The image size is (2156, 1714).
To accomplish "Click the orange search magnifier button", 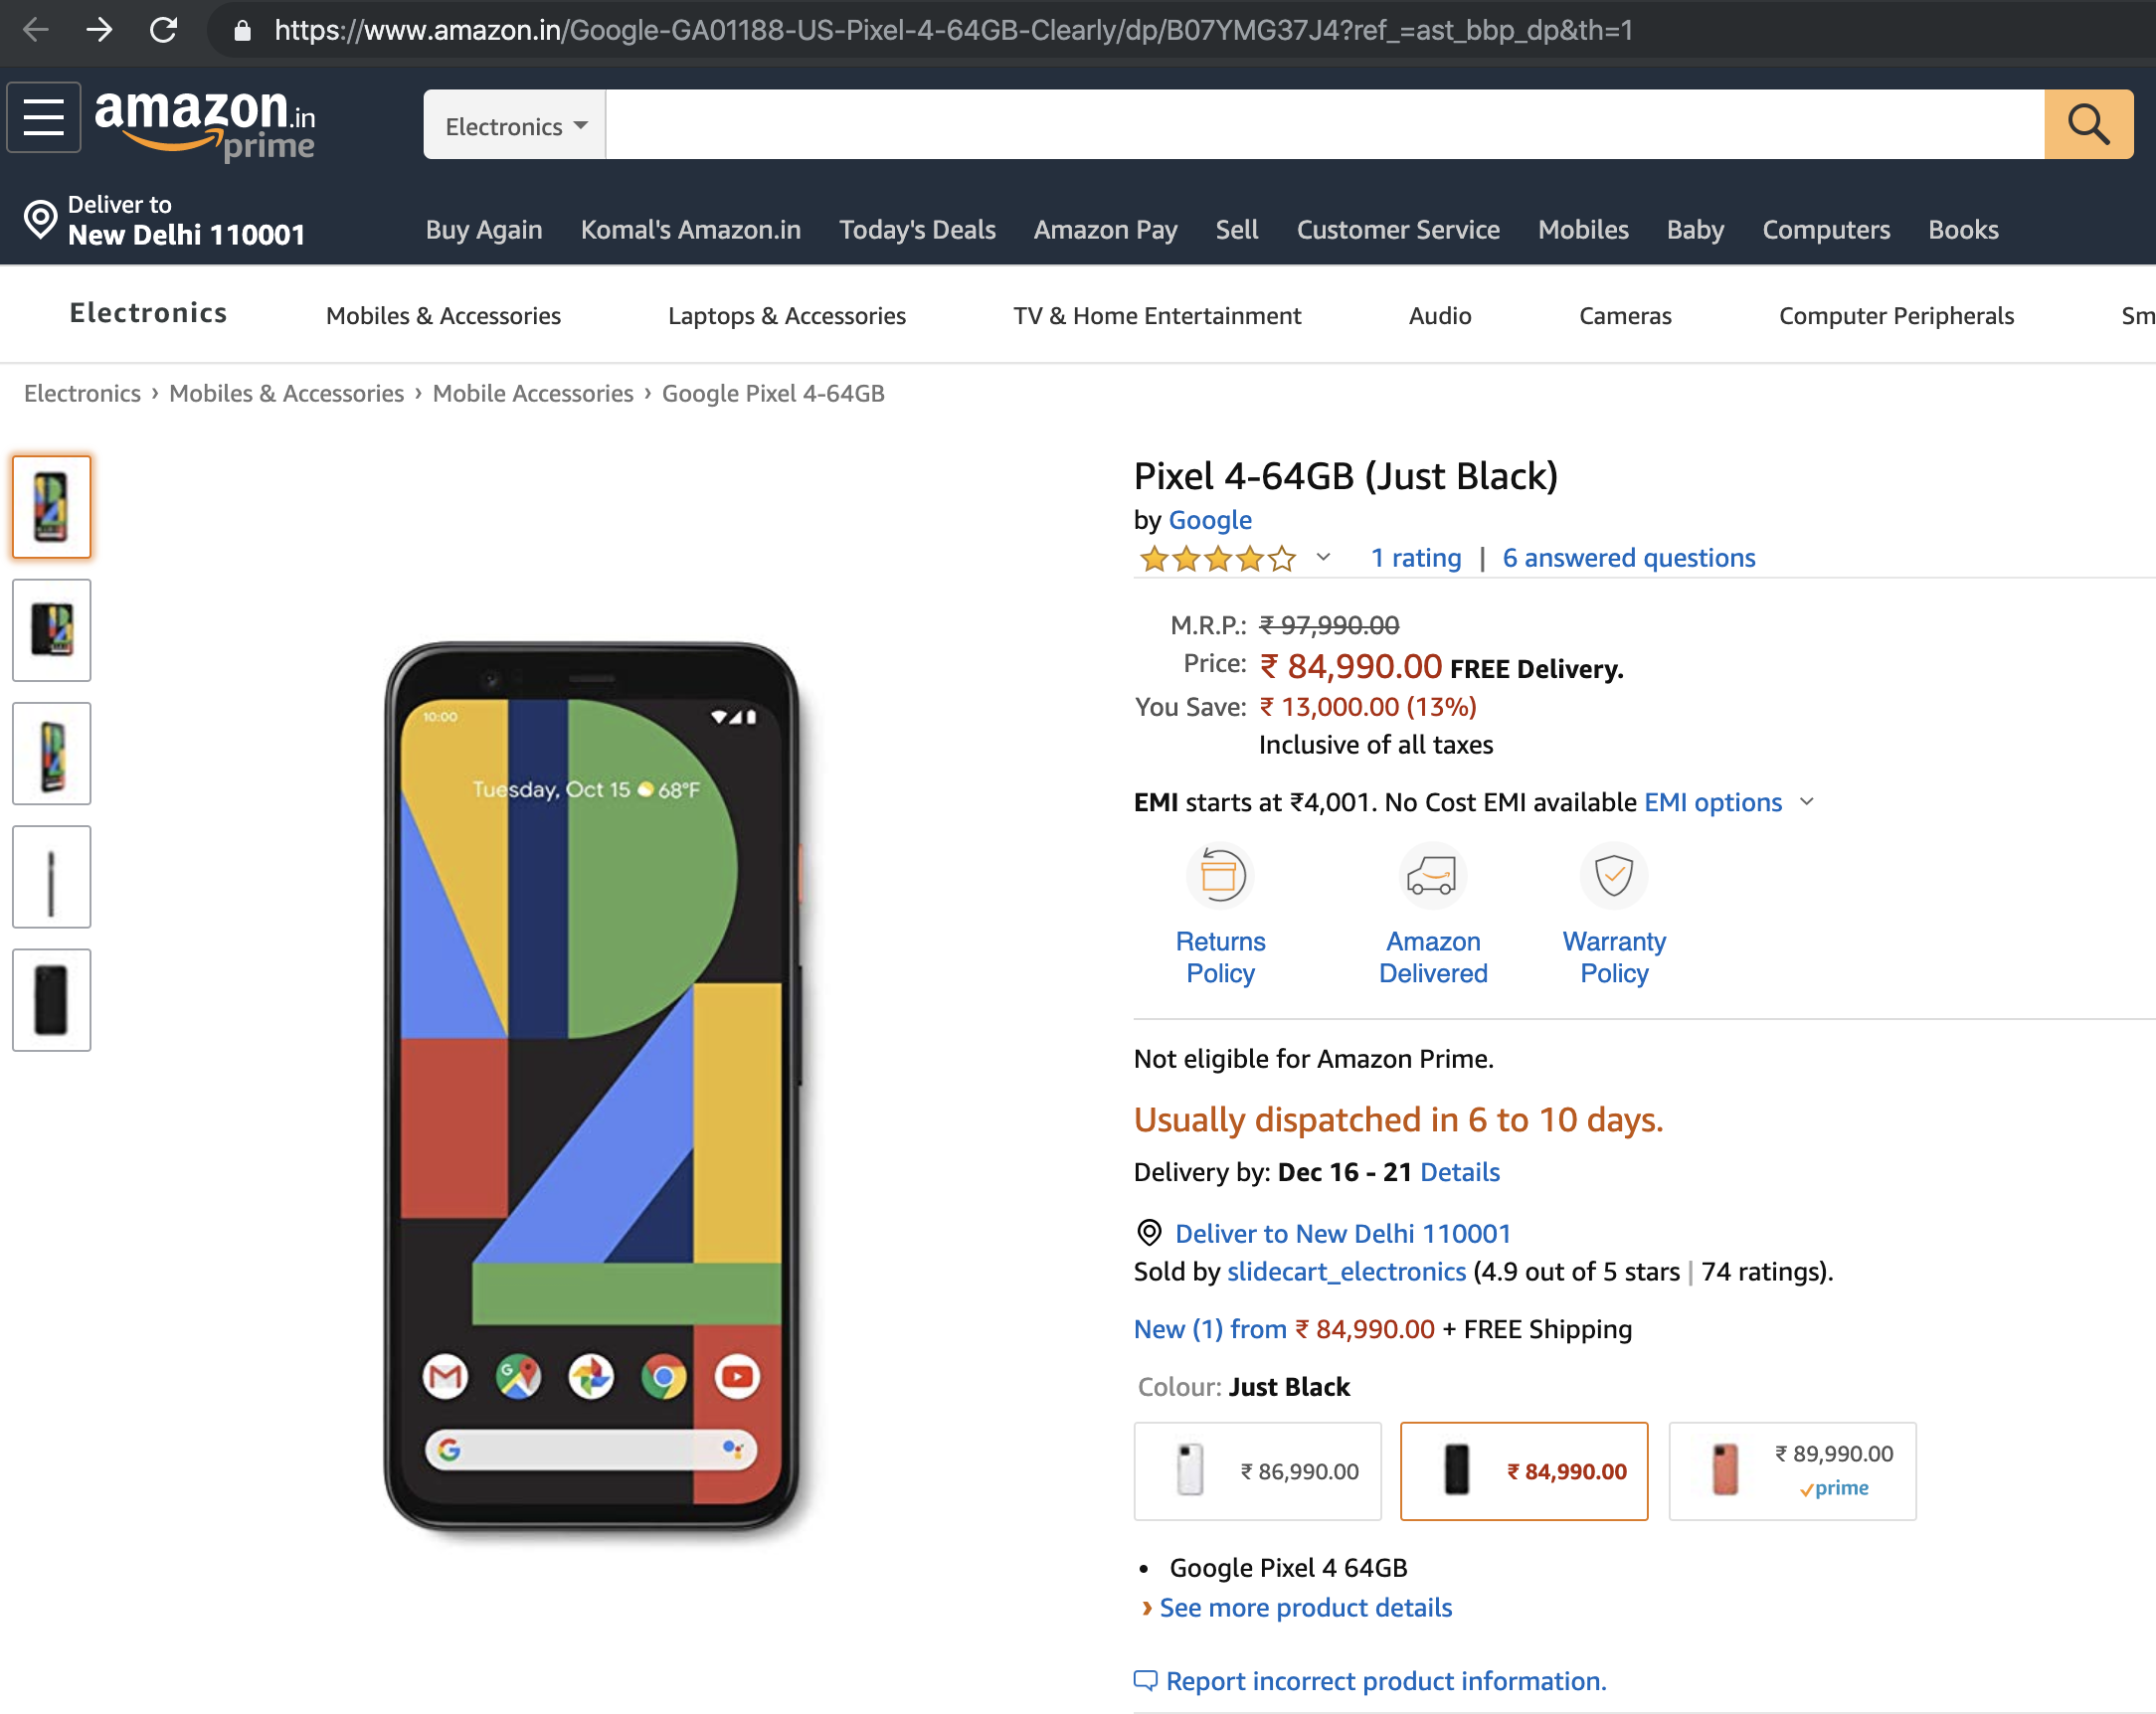I will click(x=2087, y=124).
